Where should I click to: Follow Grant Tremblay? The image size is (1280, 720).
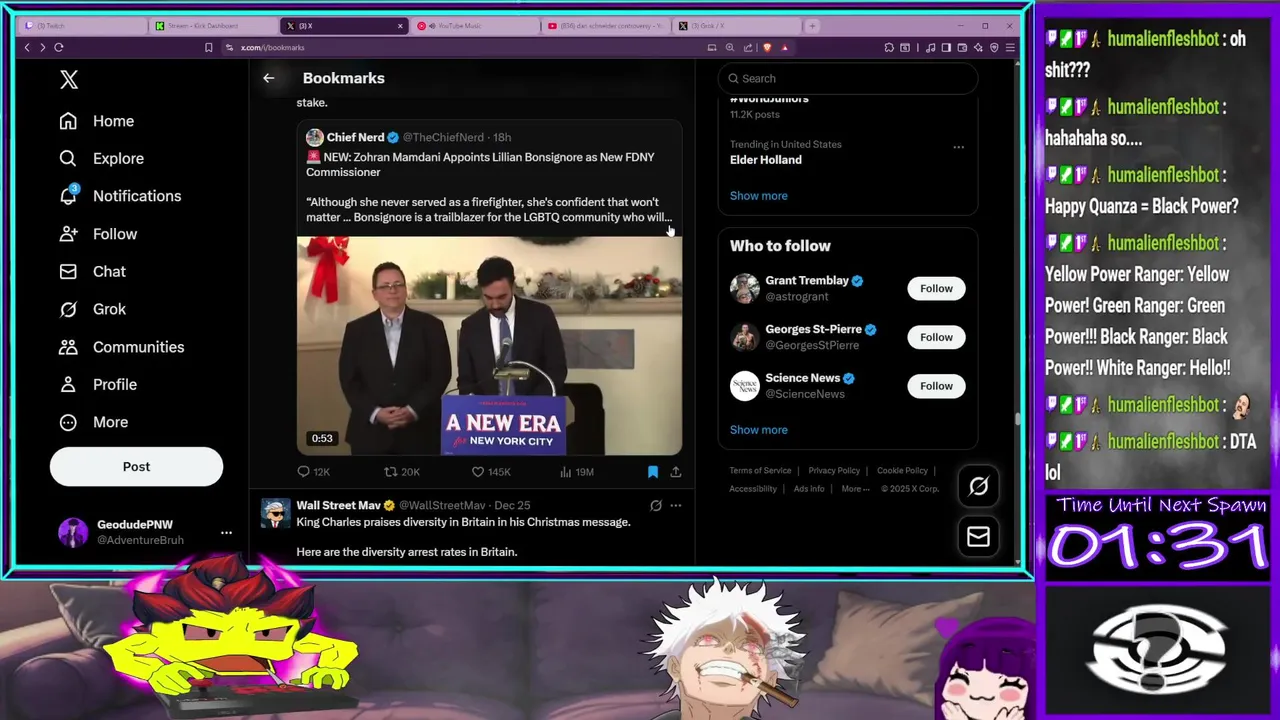[x=936, y=288]
